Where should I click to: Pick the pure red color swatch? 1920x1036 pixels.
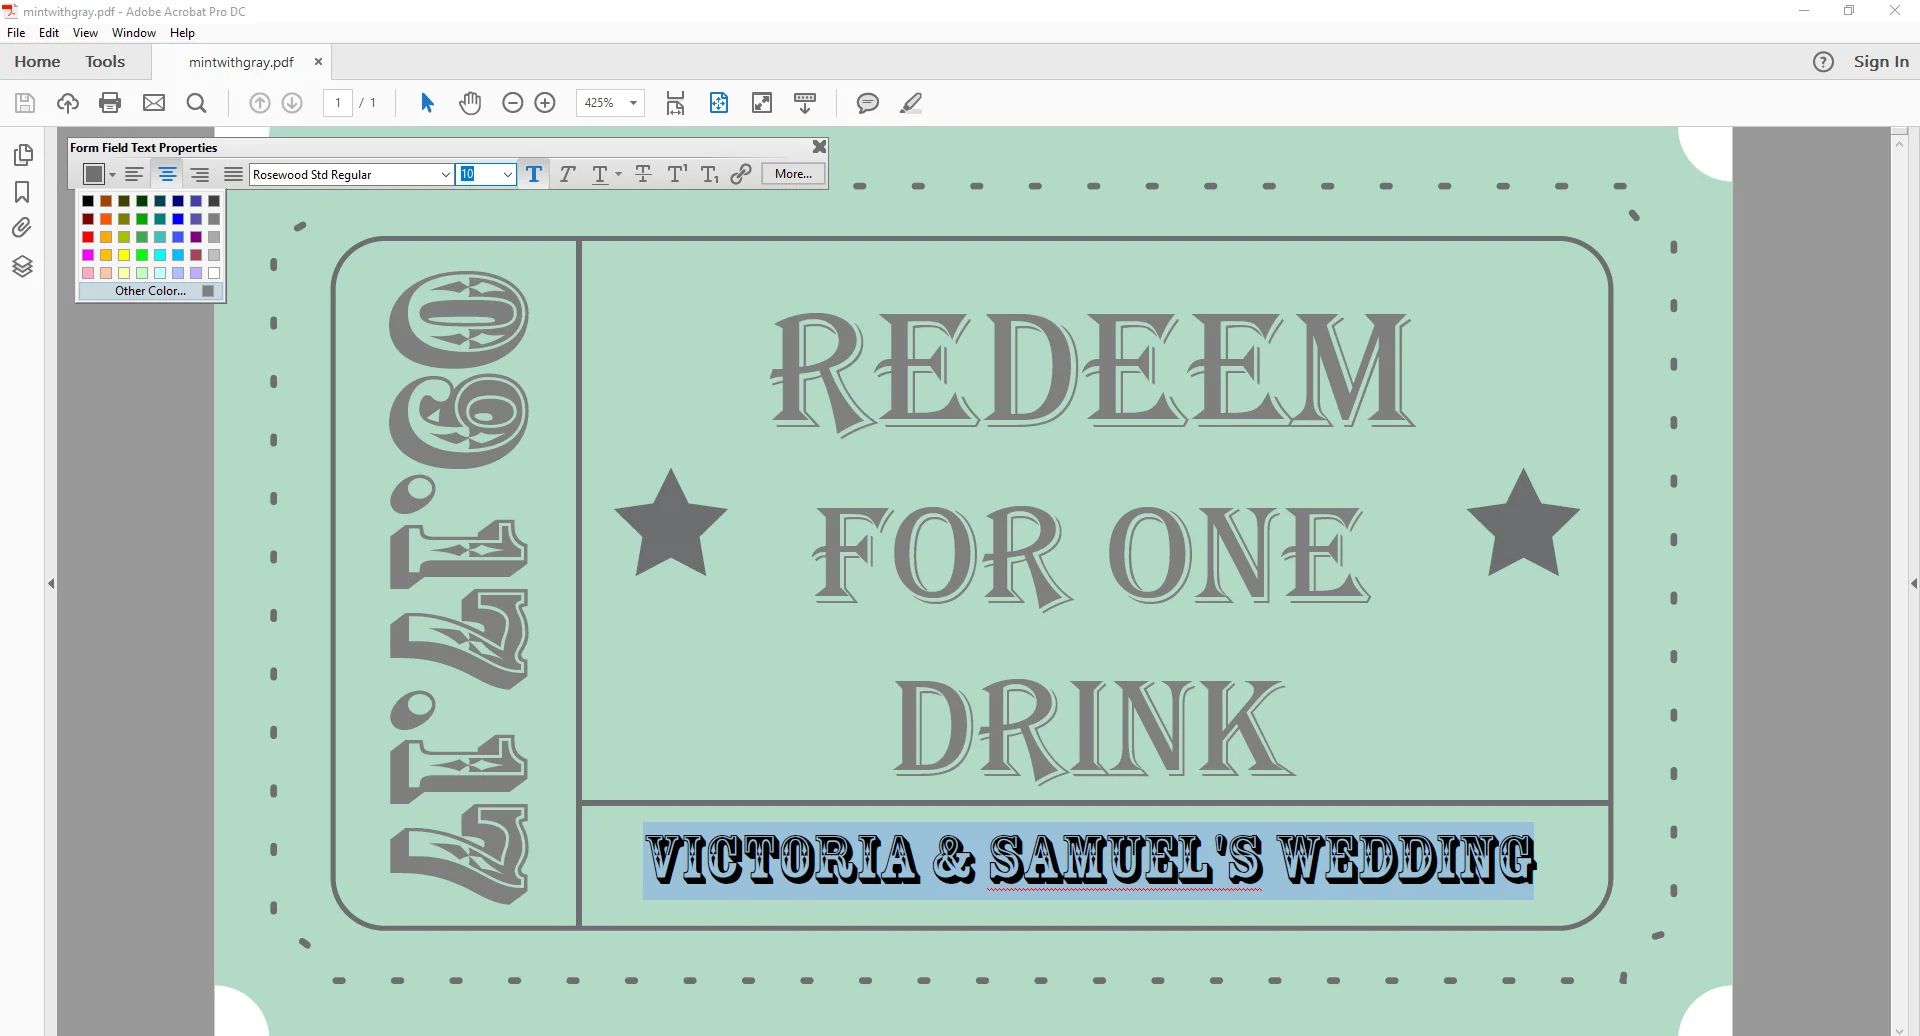tap(88, 237)
